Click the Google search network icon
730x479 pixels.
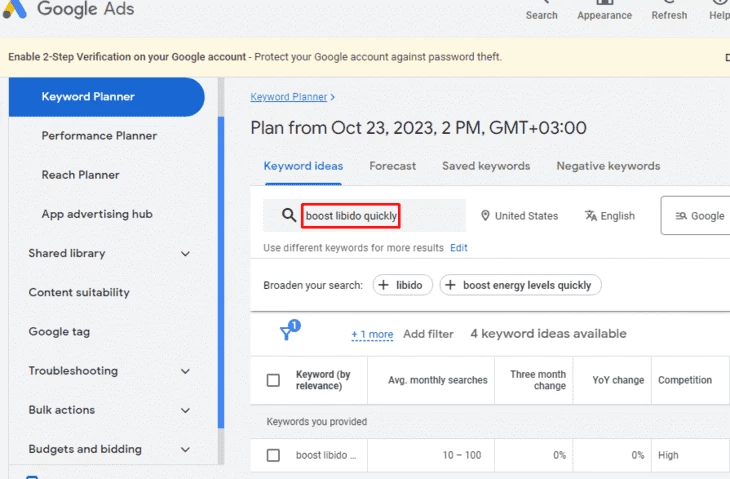(x=681, y=216)
